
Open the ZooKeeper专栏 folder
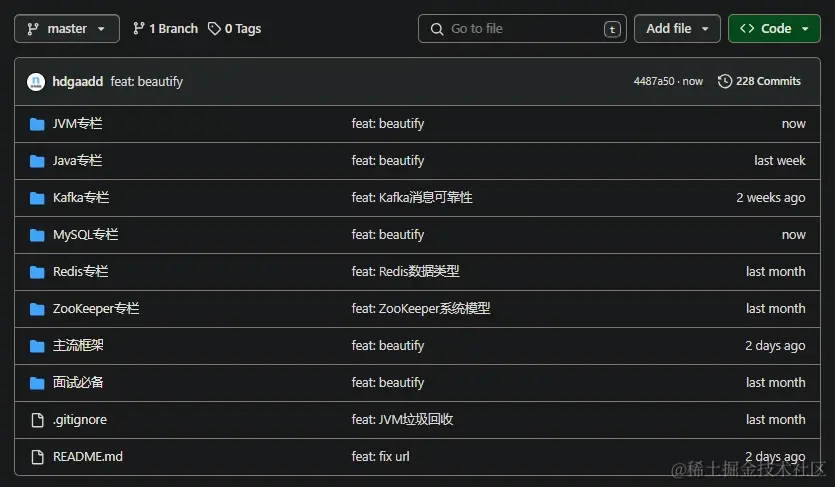tap(96, 309)
